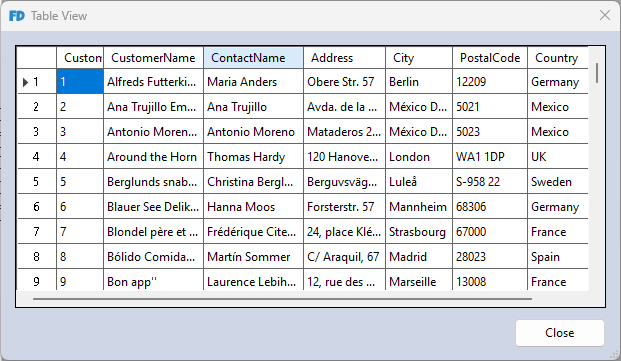Click the Frédérique Cite... cell

(253, 232)
